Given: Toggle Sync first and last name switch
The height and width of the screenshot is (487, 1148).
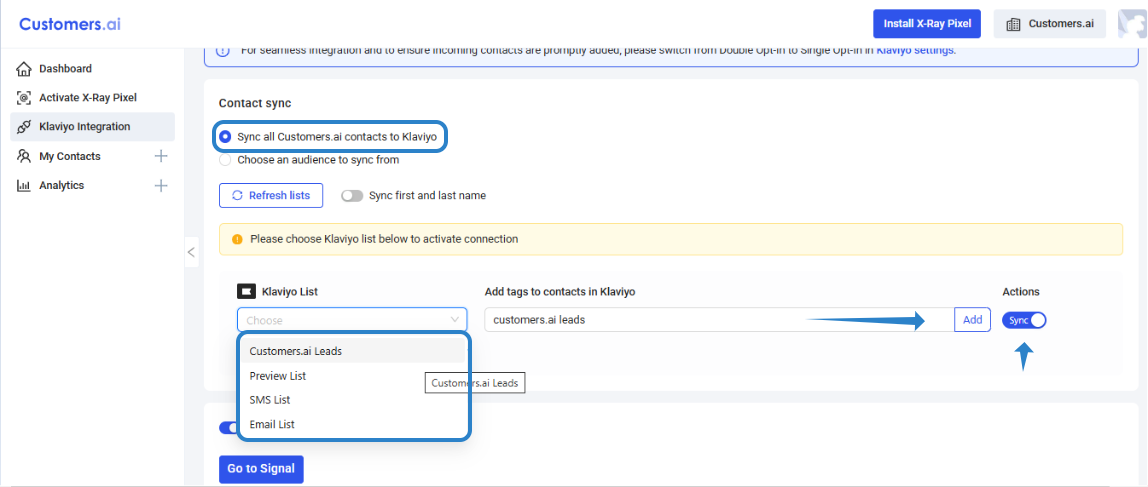Looking at the screenshot, I should [x=352, y=196].
